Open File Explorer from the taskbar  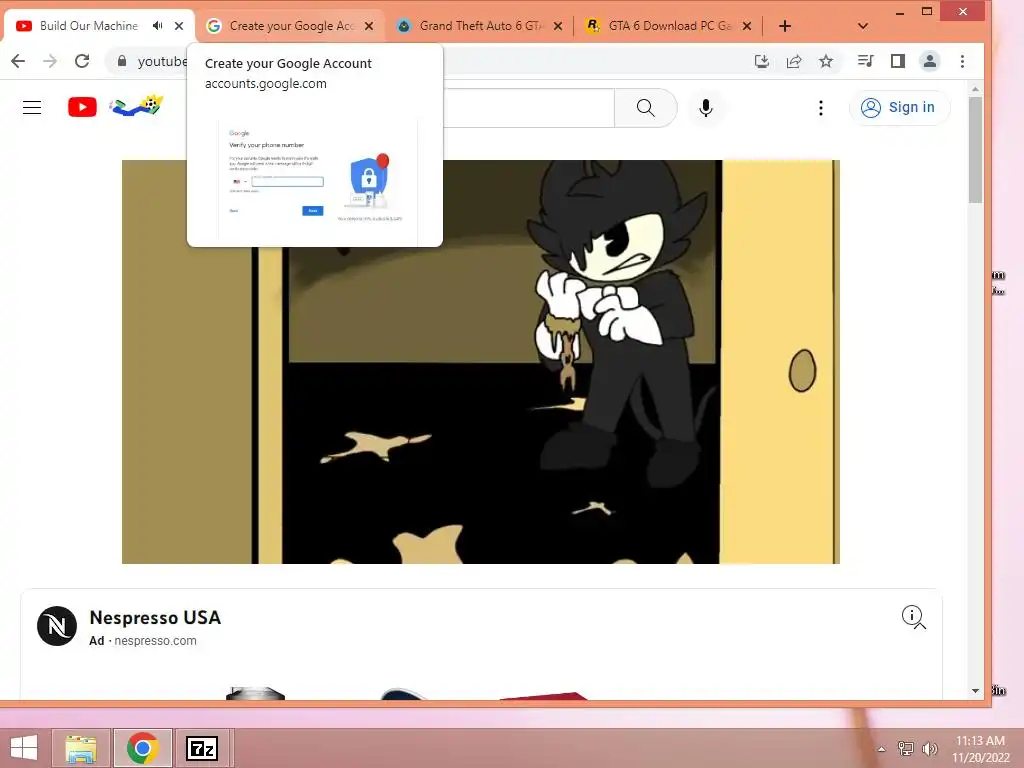click(x=81, y=748)
